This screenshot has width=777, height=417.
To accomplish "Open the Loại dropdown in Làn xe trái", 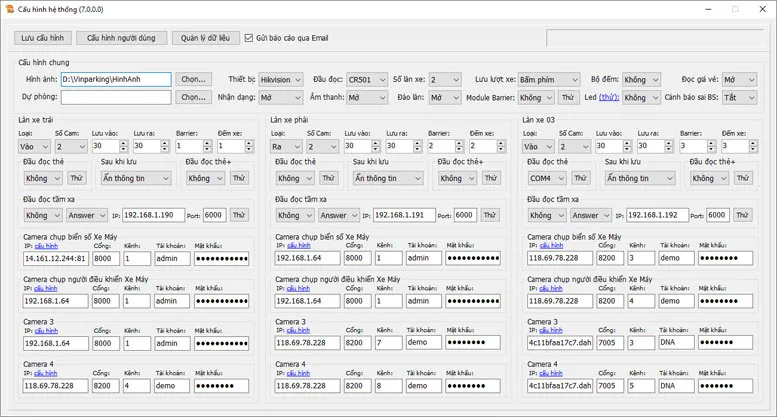I will [35, 145].
